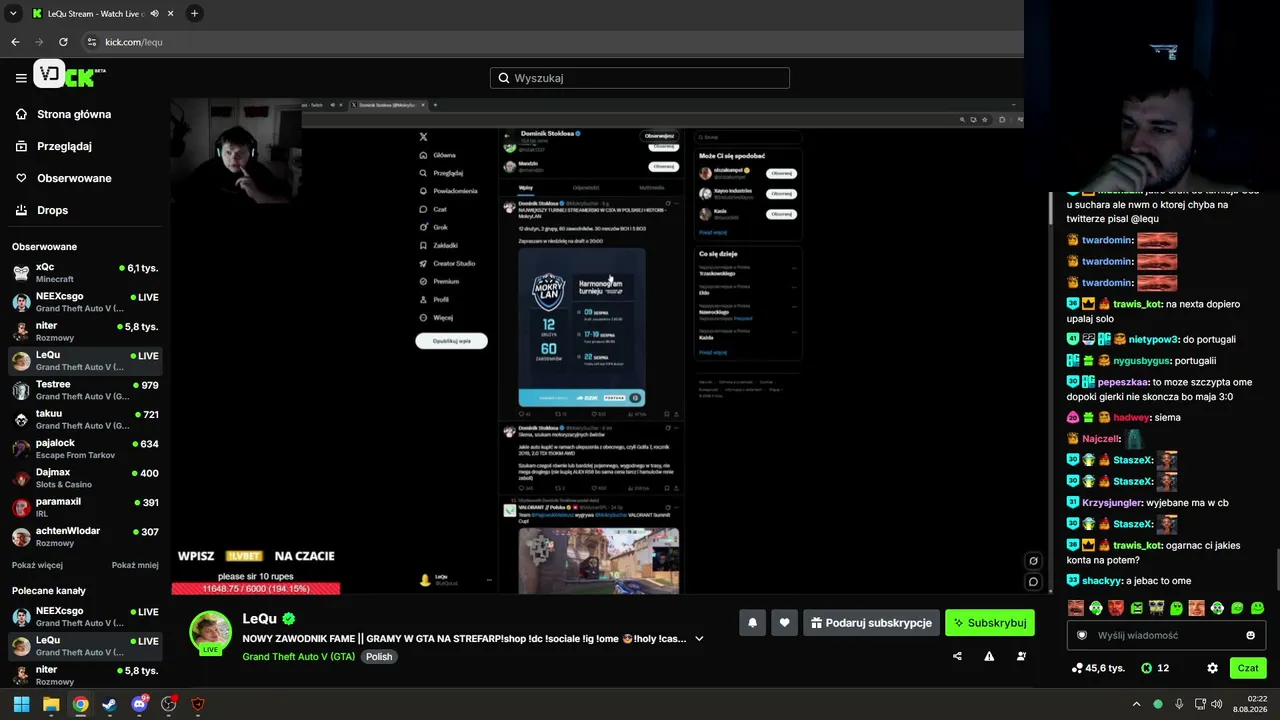This screenshot has height=720, width=1280.
Task: Open LeQu under Polecane kanały
Action: click(x=85, y=646)
